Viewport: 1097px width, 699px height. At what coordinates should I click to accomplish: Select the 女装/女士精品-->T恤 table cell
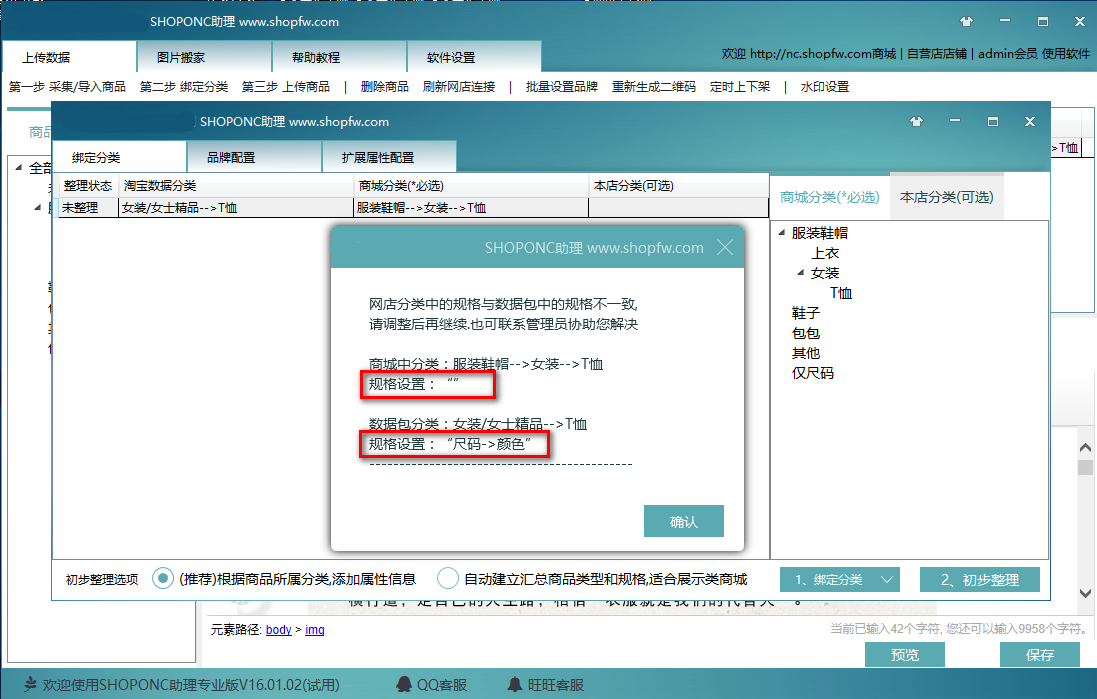(x=236, y=208)
